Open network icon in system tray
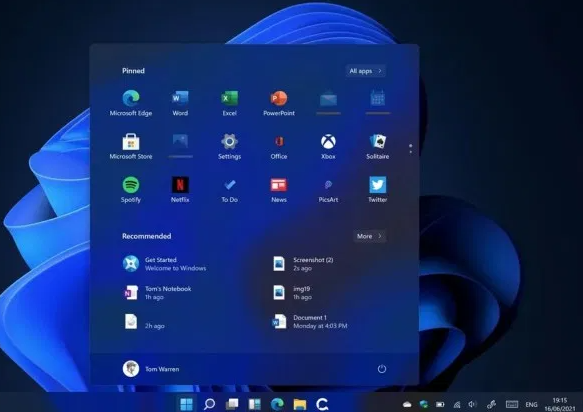 457,404
